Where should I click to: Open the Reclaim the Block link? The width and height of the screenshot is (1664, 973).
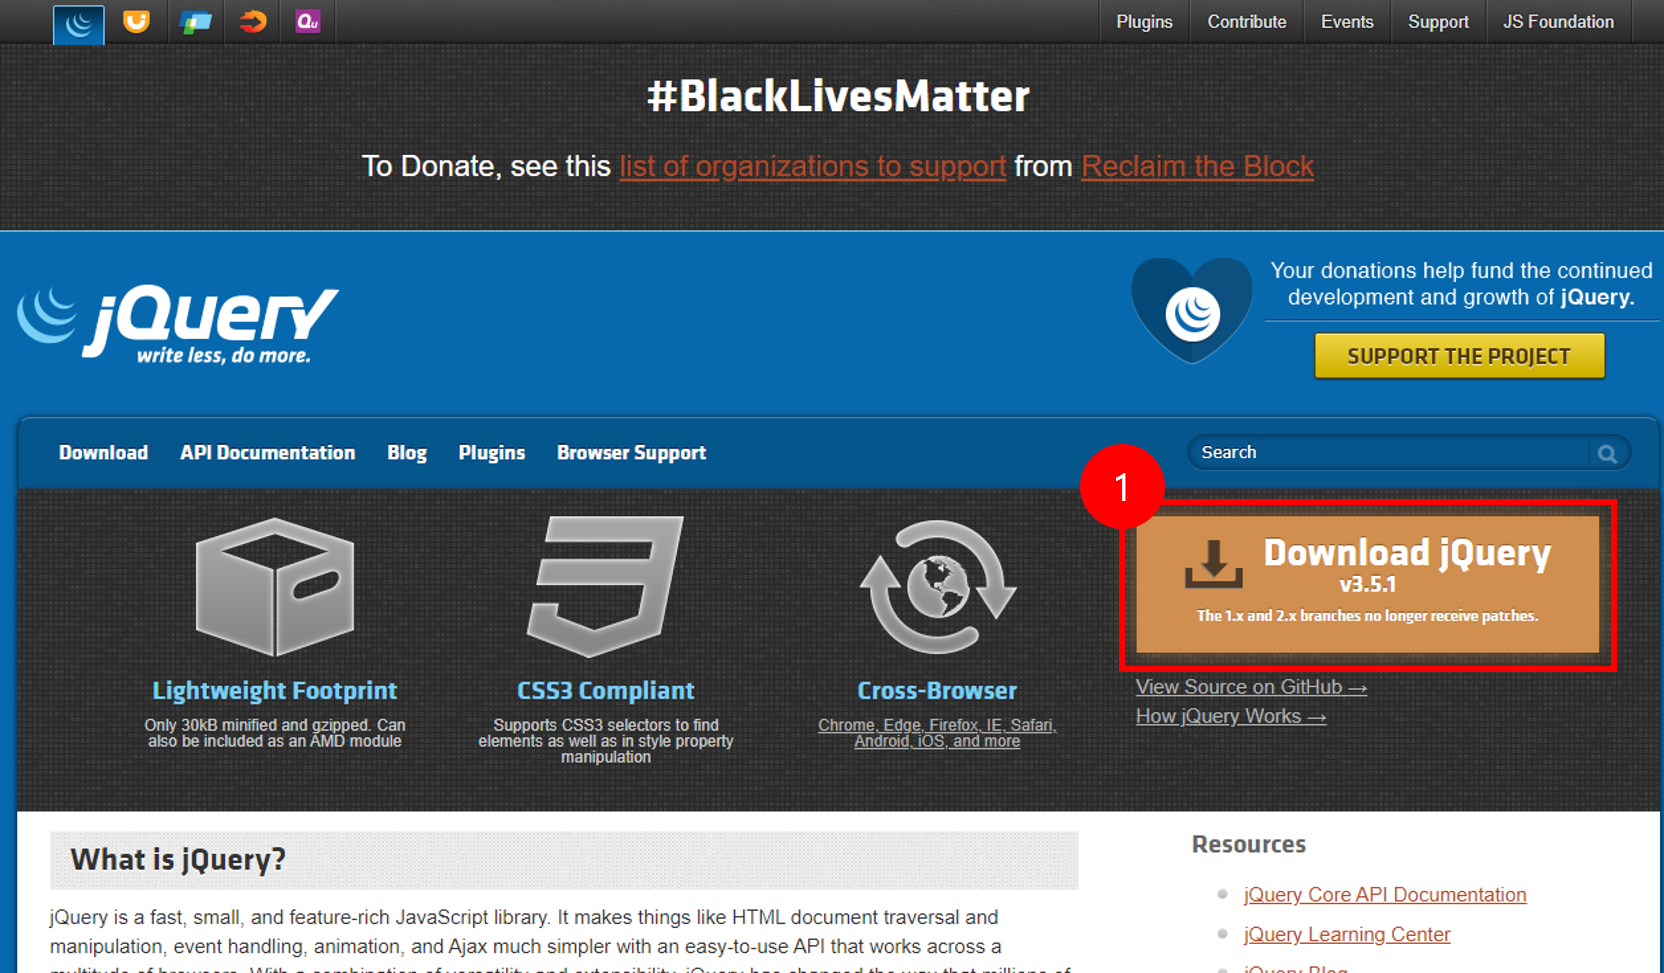pyautogui.click(x=1197, y=166)
